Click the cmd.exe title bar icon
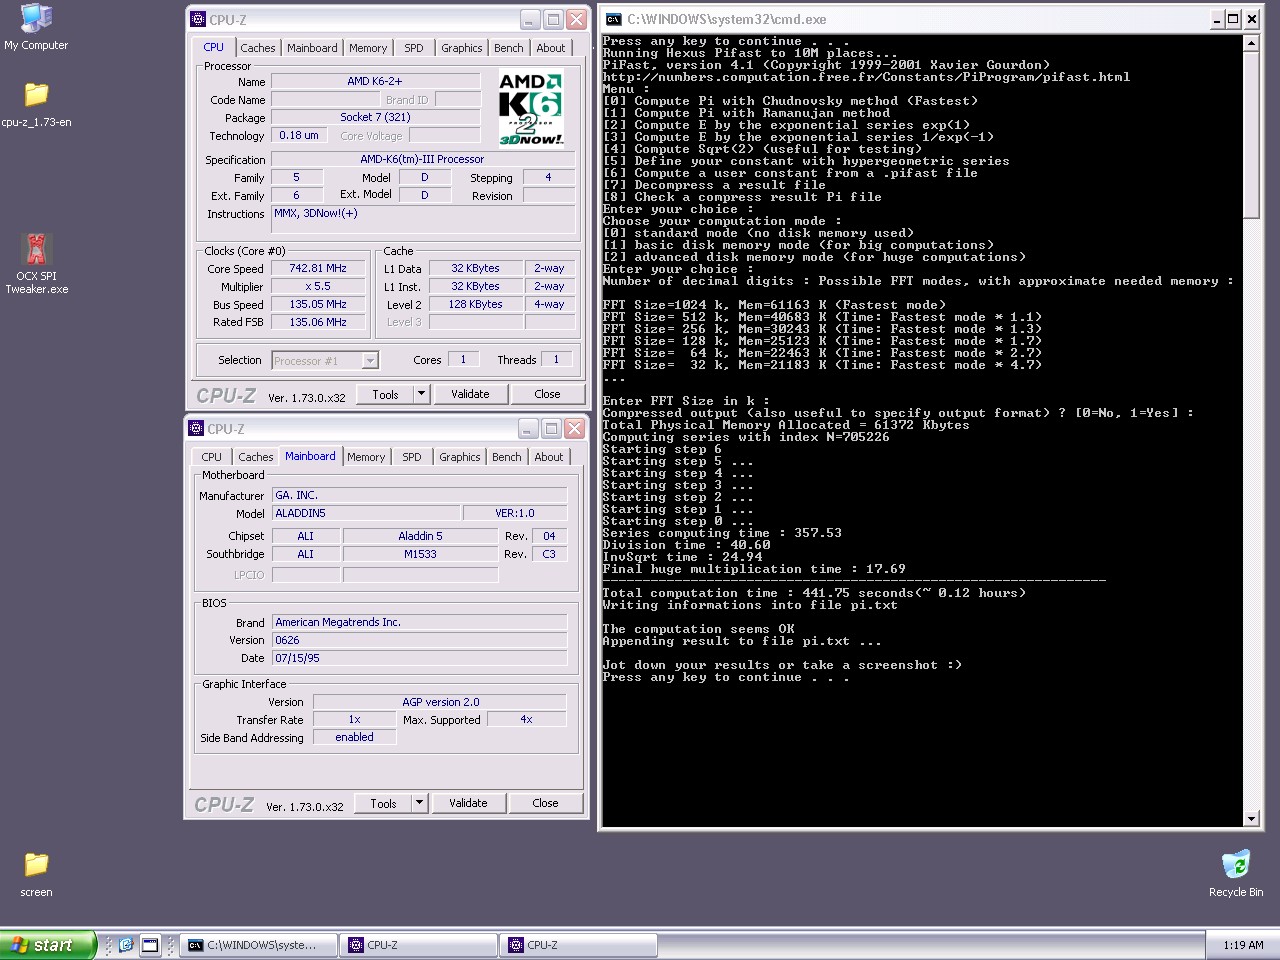Screen dimensions: 1280x960 tap(614, 19)
